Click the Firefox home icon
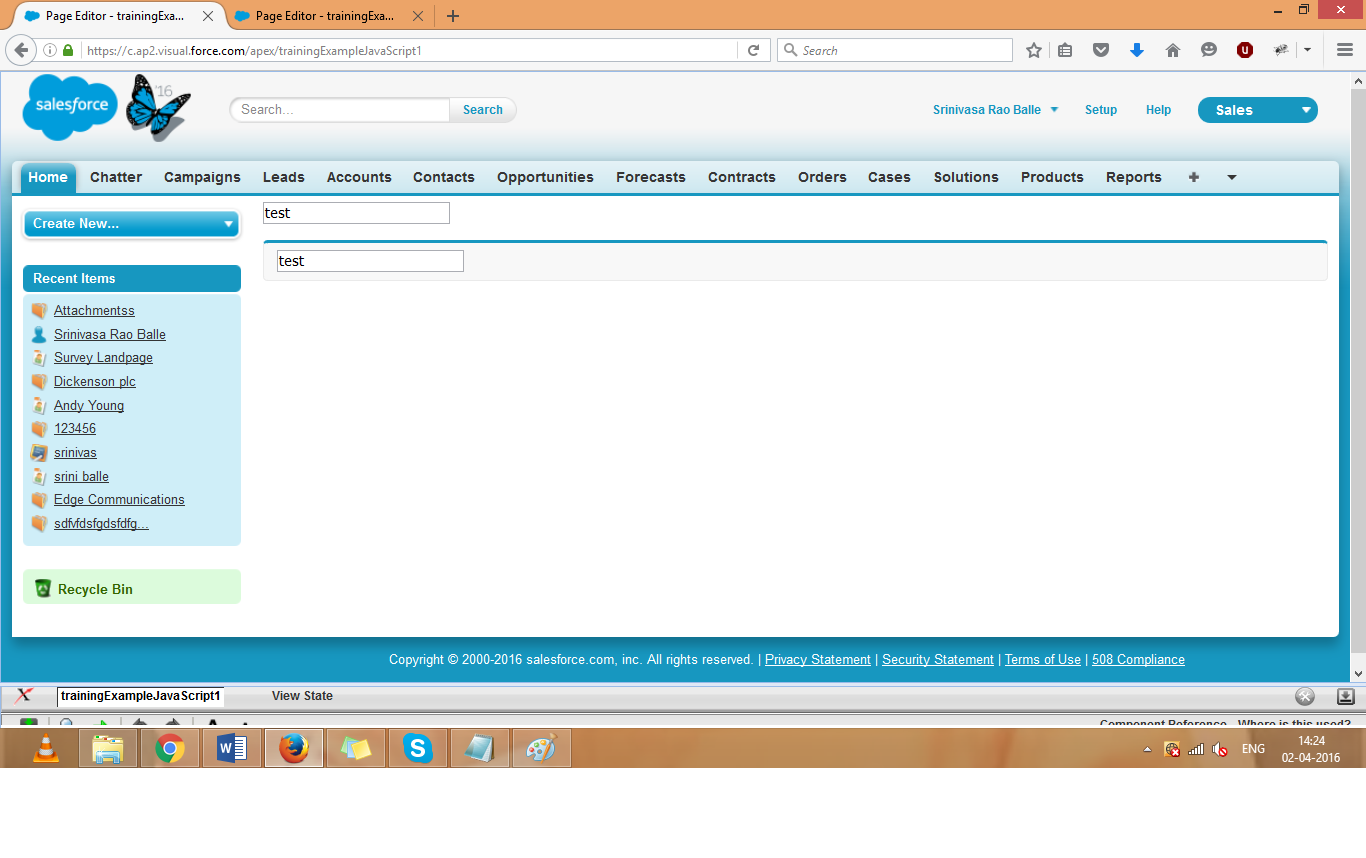 [1173, 49]
